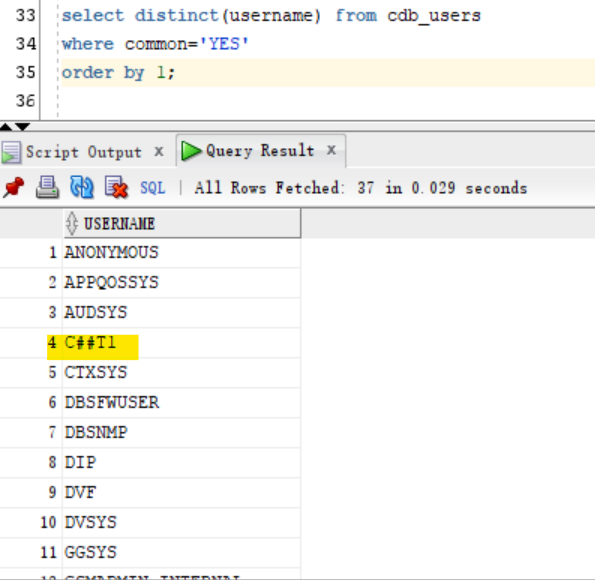Click 'cdb_users' in the SQL editor
The width and height of the screenshot is (595, 580).
434,16
